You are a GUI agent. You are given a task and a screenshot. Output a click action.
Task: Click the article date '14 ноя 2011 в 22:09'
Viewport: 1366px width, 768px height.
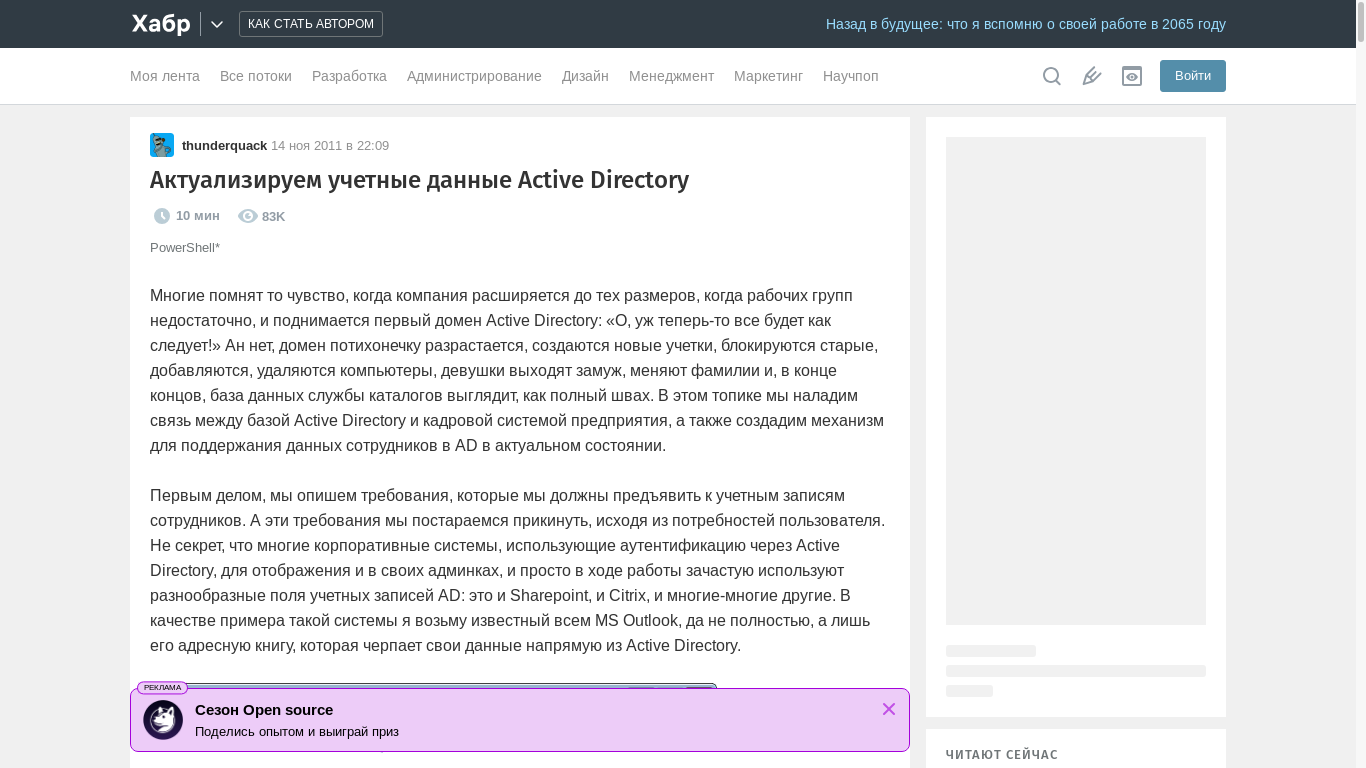pos(330,146)
